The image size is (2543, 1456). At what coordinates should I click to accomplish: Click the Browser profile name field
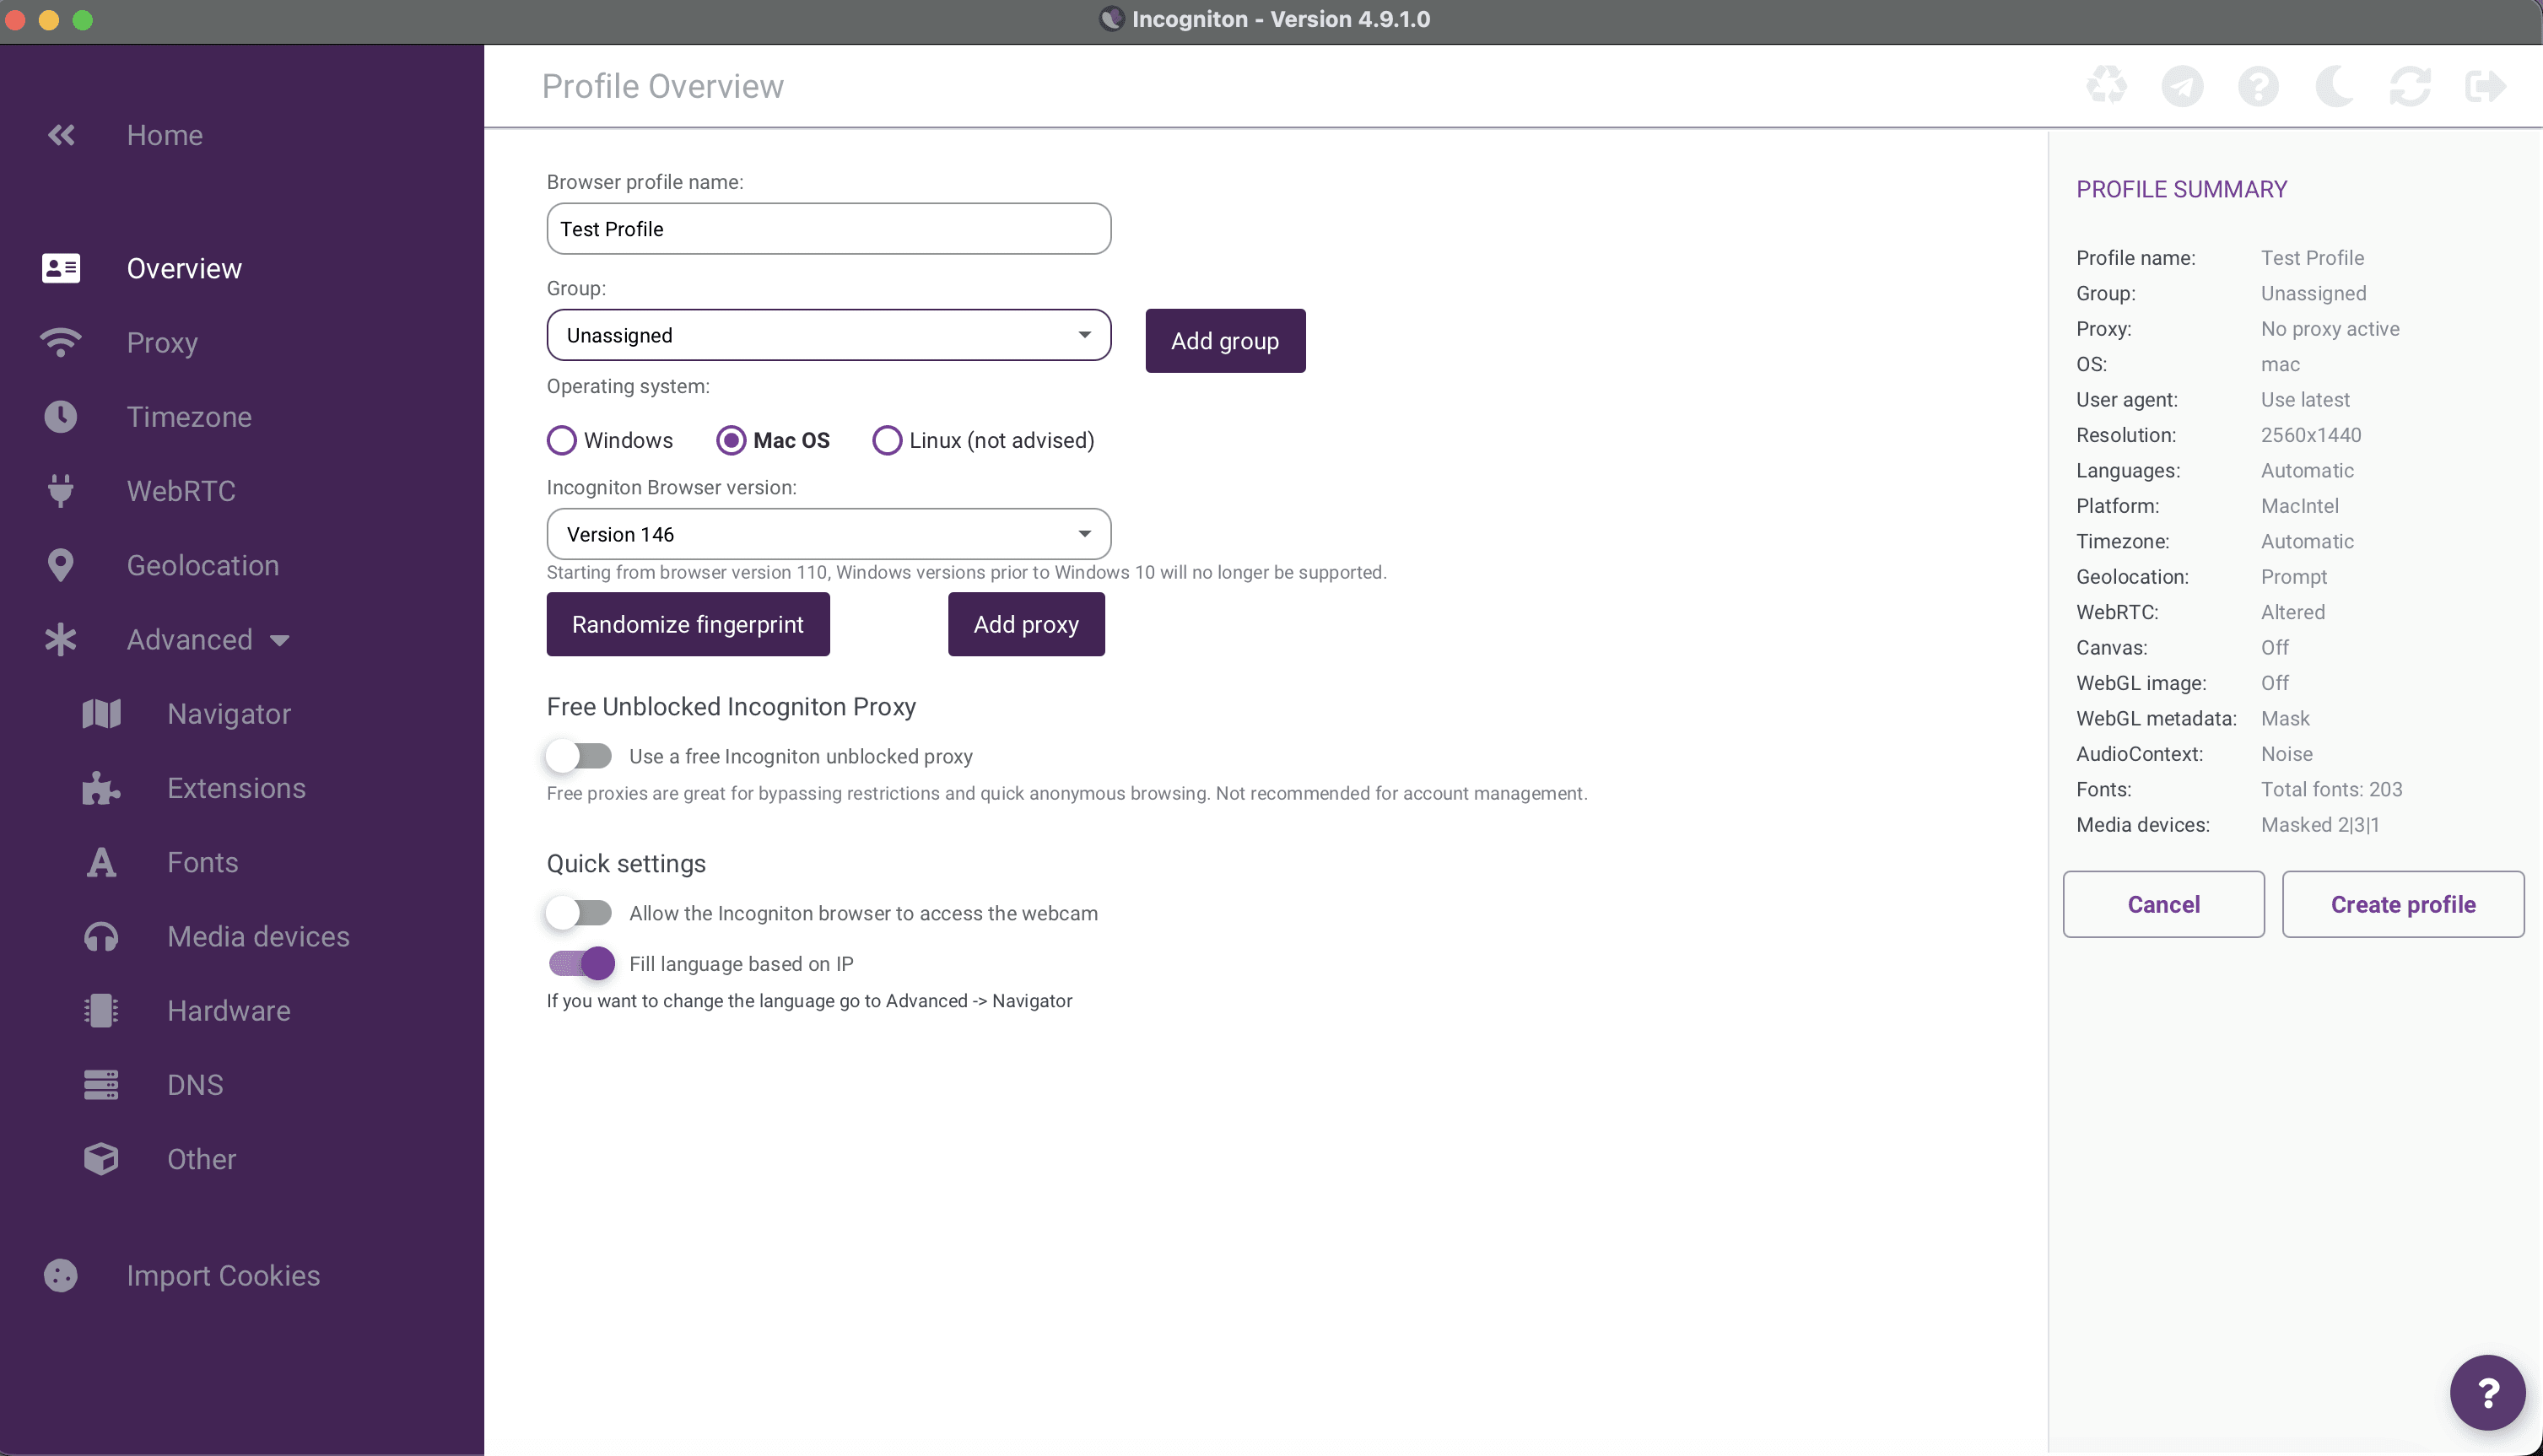point(829,229)
